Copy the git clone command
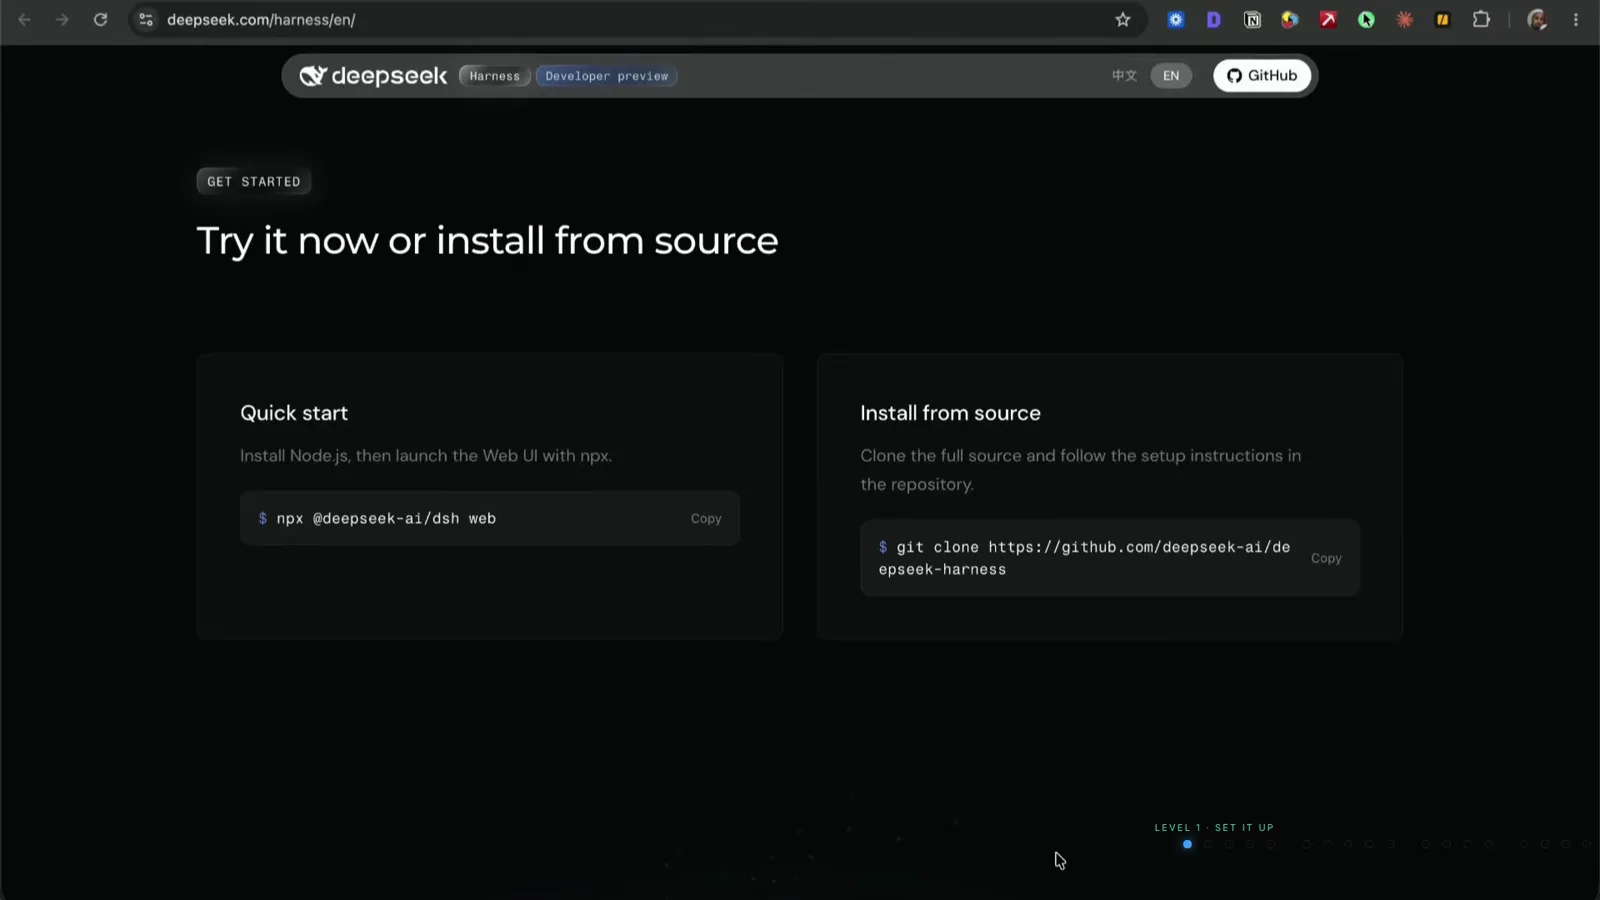The width and height of the screenshot is (1600, 900). pos(1326,559)
